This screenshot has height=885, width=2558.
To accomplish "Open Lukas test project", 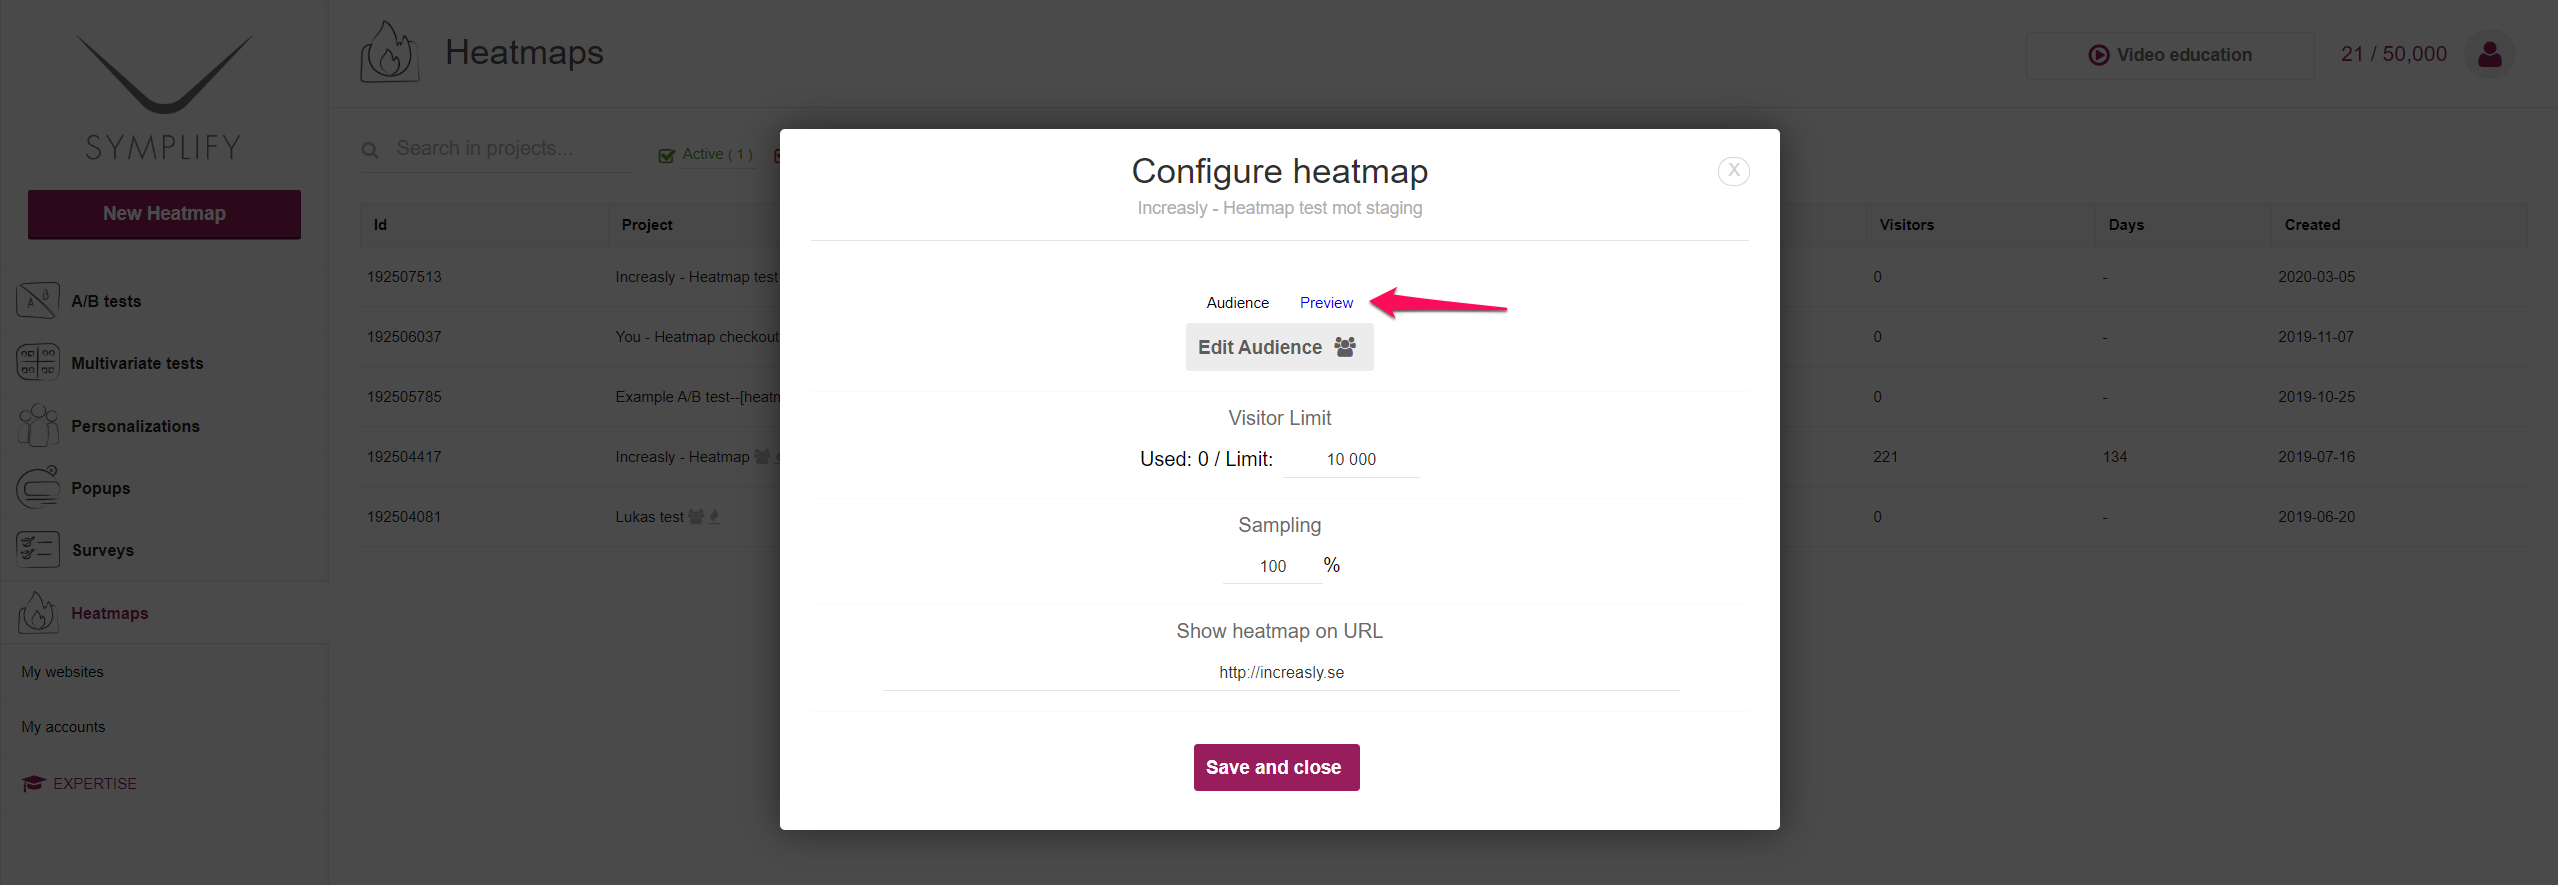I will [649, 517].
